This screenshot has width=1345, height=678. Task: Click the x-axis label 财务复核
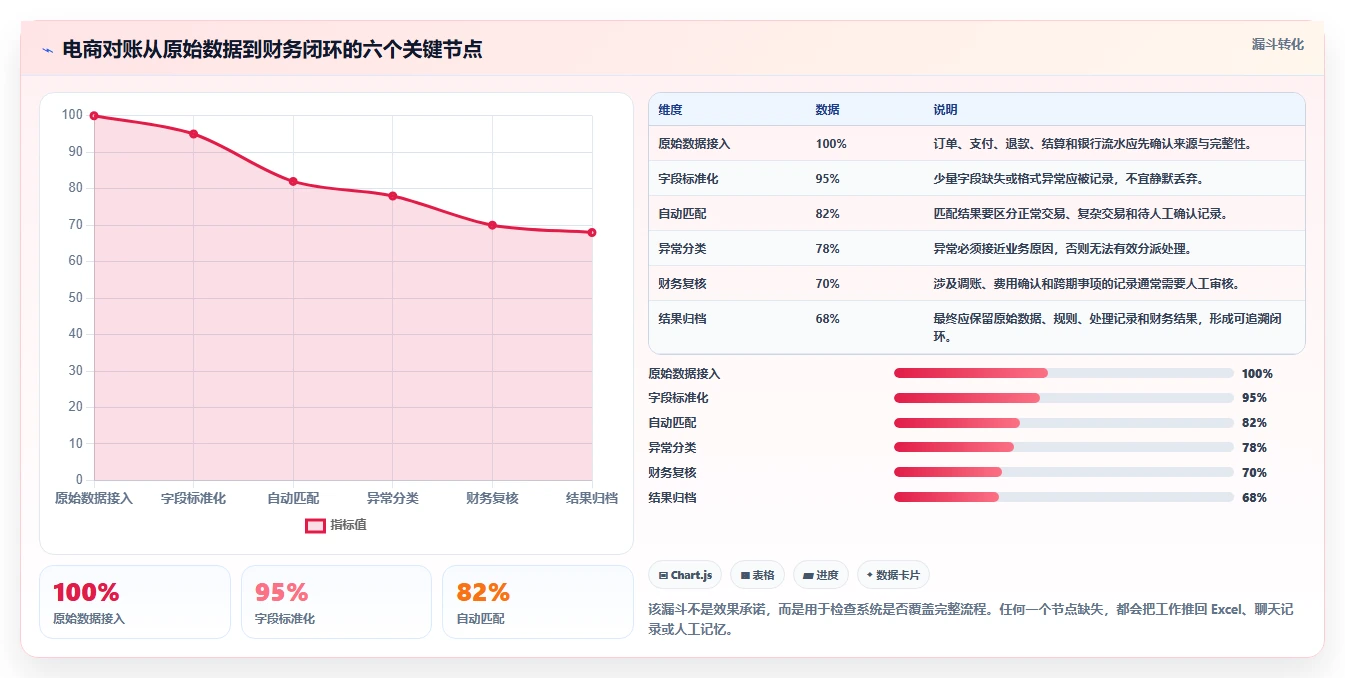tap(492, 498)
